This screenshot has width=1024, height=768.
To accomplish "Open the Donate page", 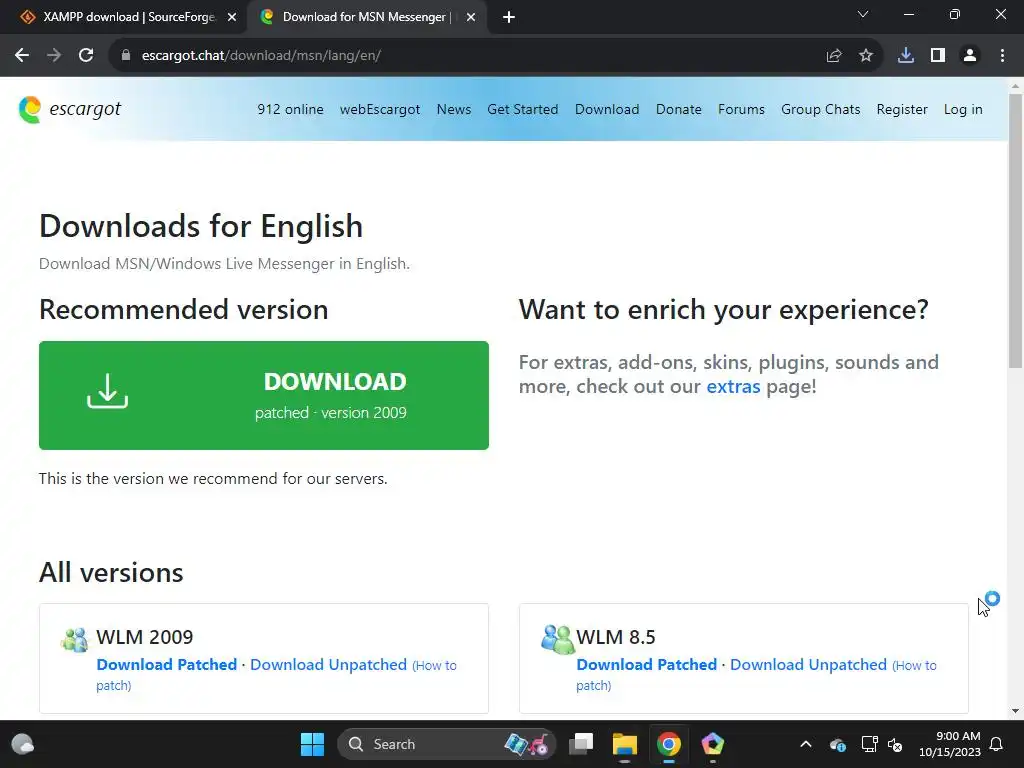I will 679,109.
